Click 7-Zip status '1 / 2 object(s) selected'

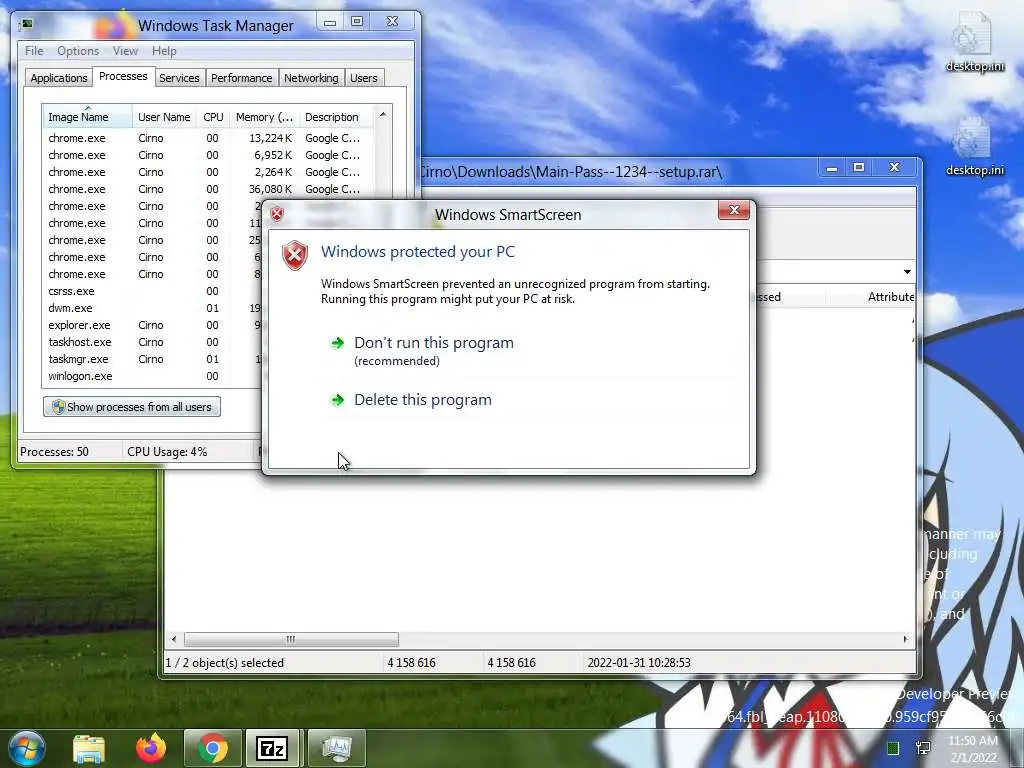(x=225, y=663)
